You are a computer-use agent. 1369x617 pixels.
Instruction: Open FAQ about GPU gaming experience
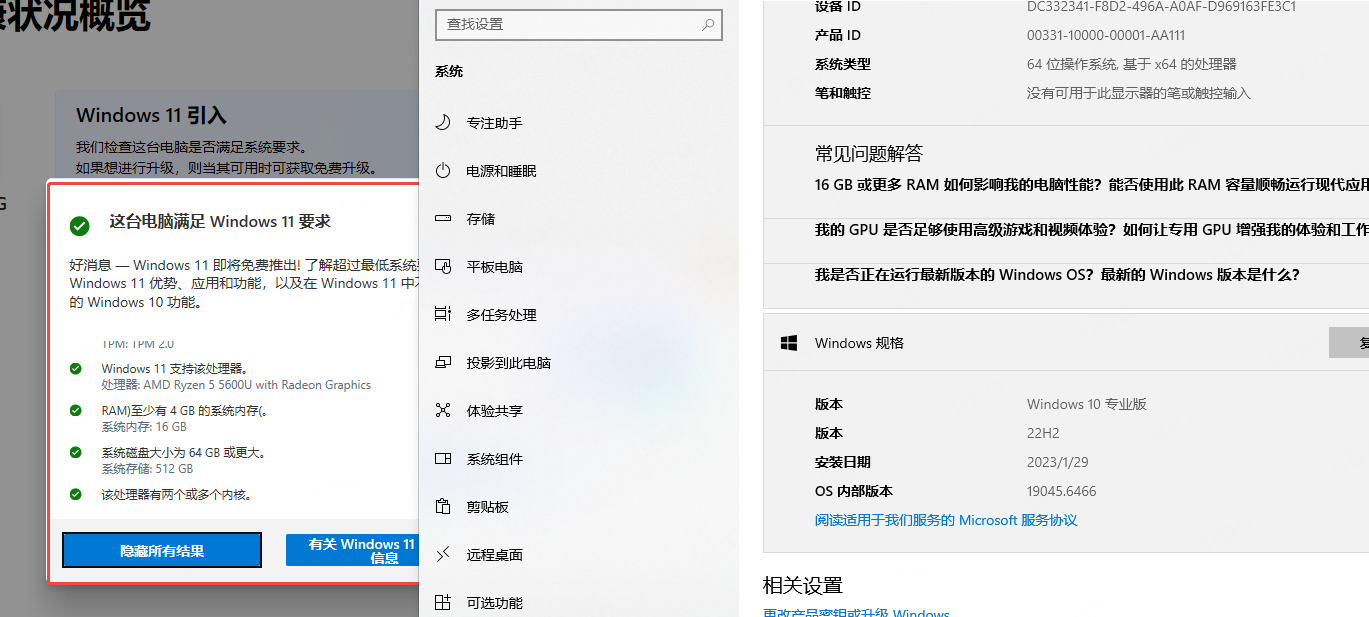point(1091,230)
